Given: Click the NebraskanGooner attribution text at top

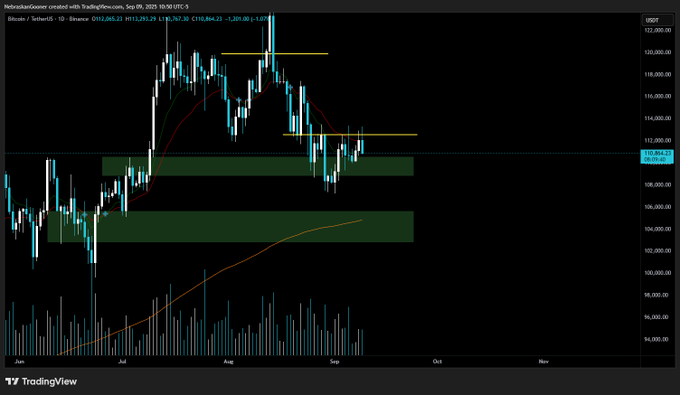Looking at the screenshot, I should pos(96,7).
